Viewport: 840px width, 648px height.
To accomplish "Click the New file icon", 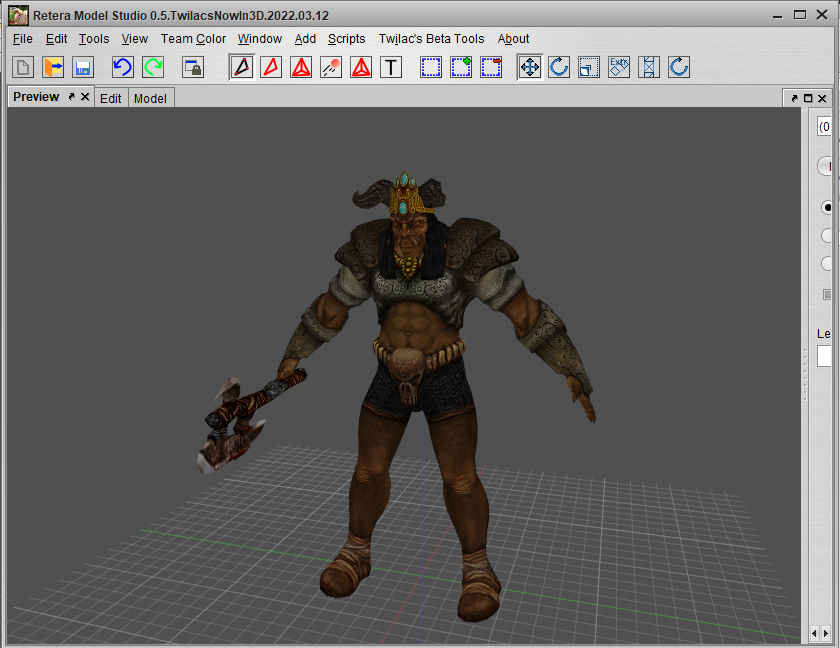I will pos(23,67).
